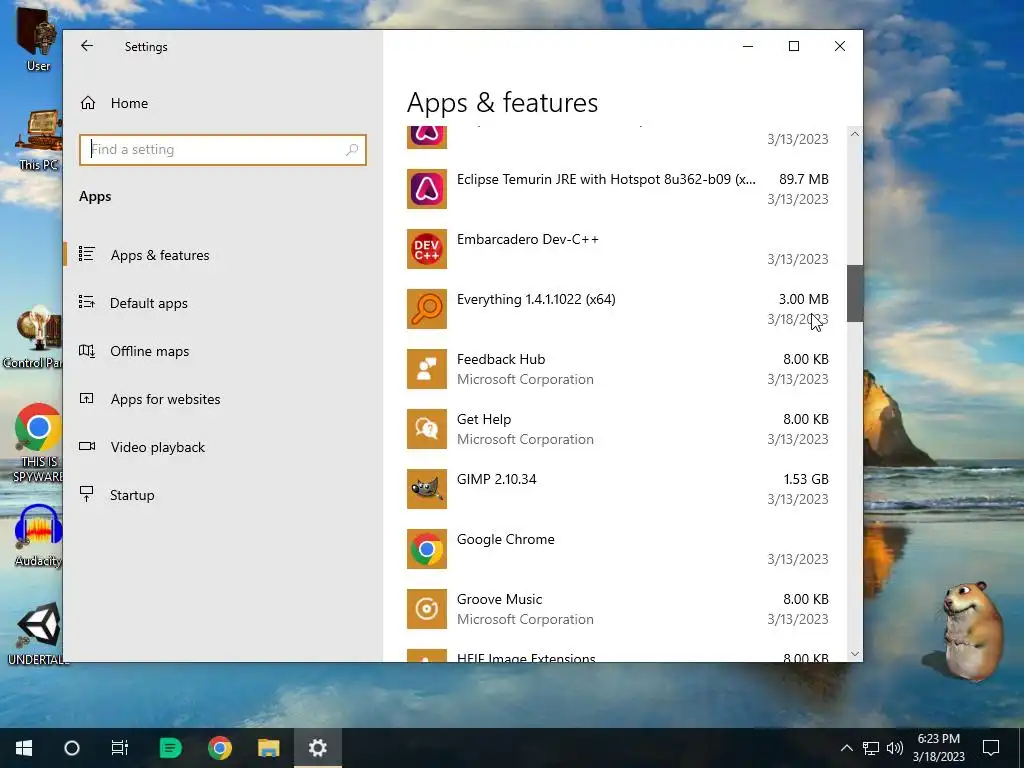This screenshot has height=768, width=1024.
Task: Select the Get Help entry
Action: point(617,429)
